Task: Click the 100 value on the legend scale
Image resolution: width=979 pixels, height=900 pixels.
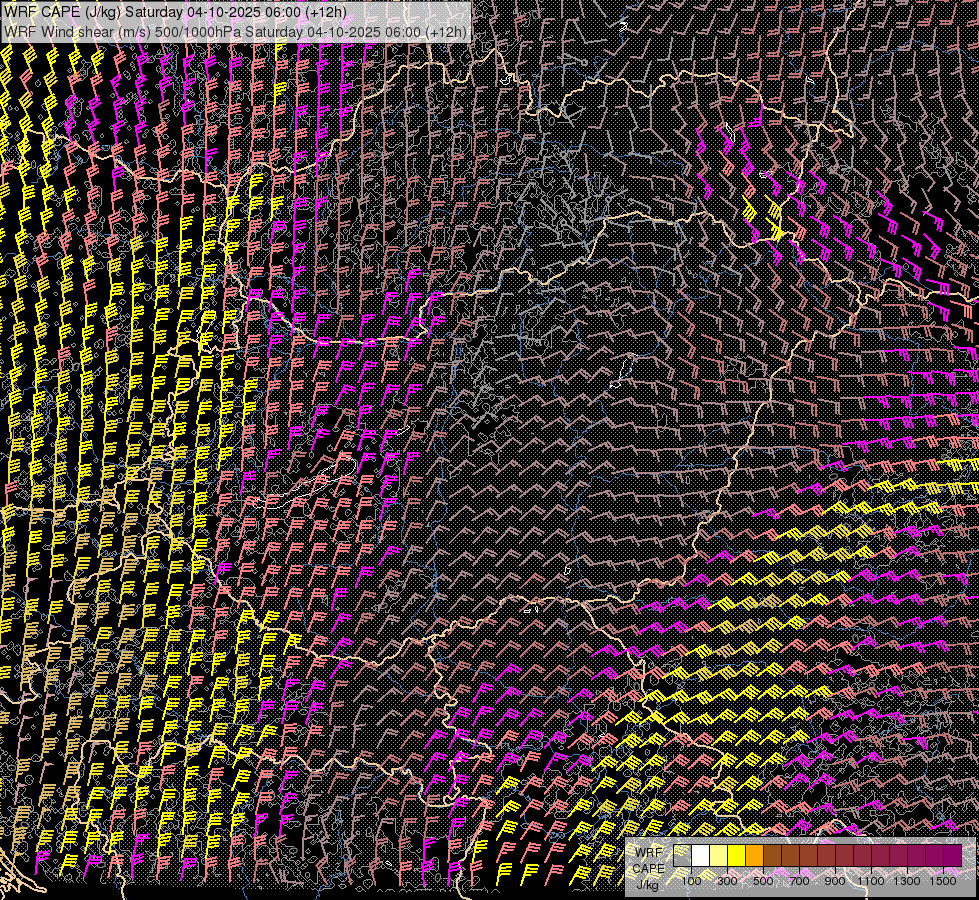Action: tap(691, 881)
